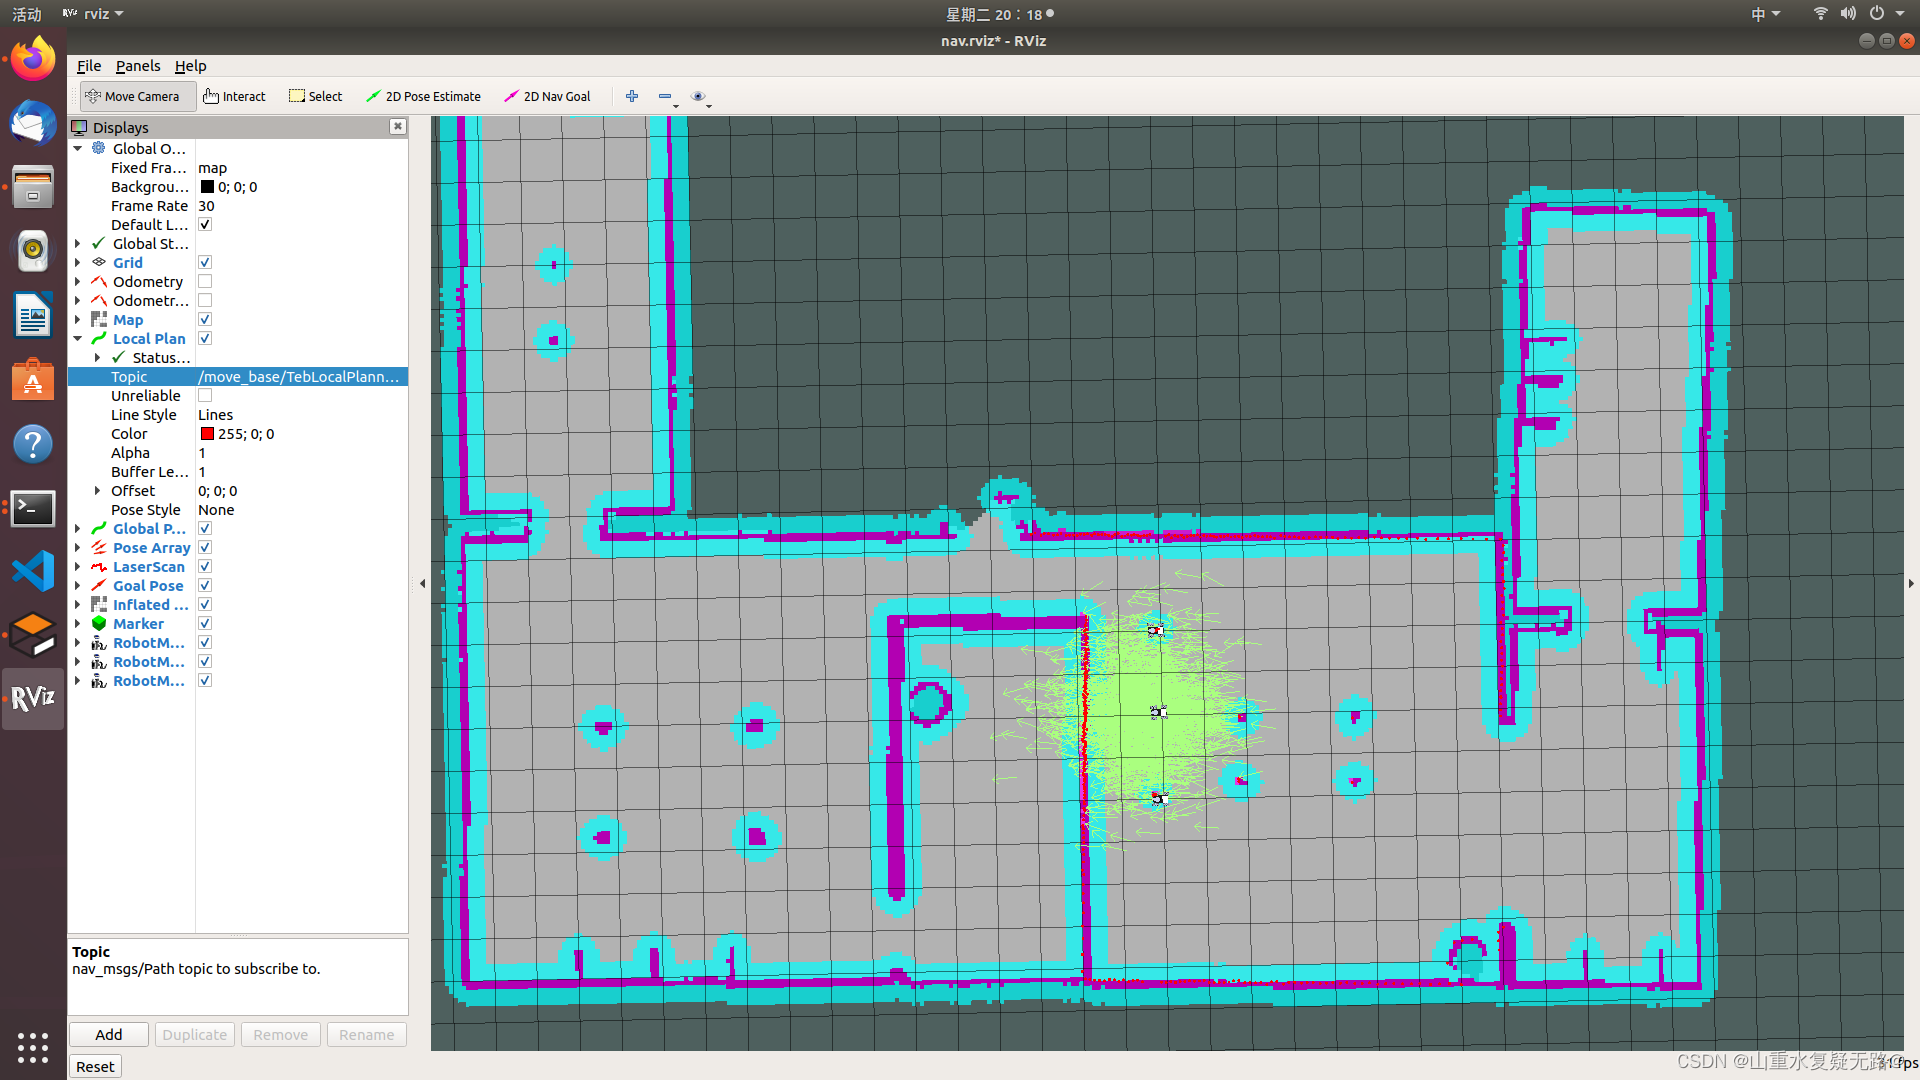The height and width of the screenshot is (1080, 1920).
Task: Click the left panel collapse arrow handle
Action: (422, 583)
